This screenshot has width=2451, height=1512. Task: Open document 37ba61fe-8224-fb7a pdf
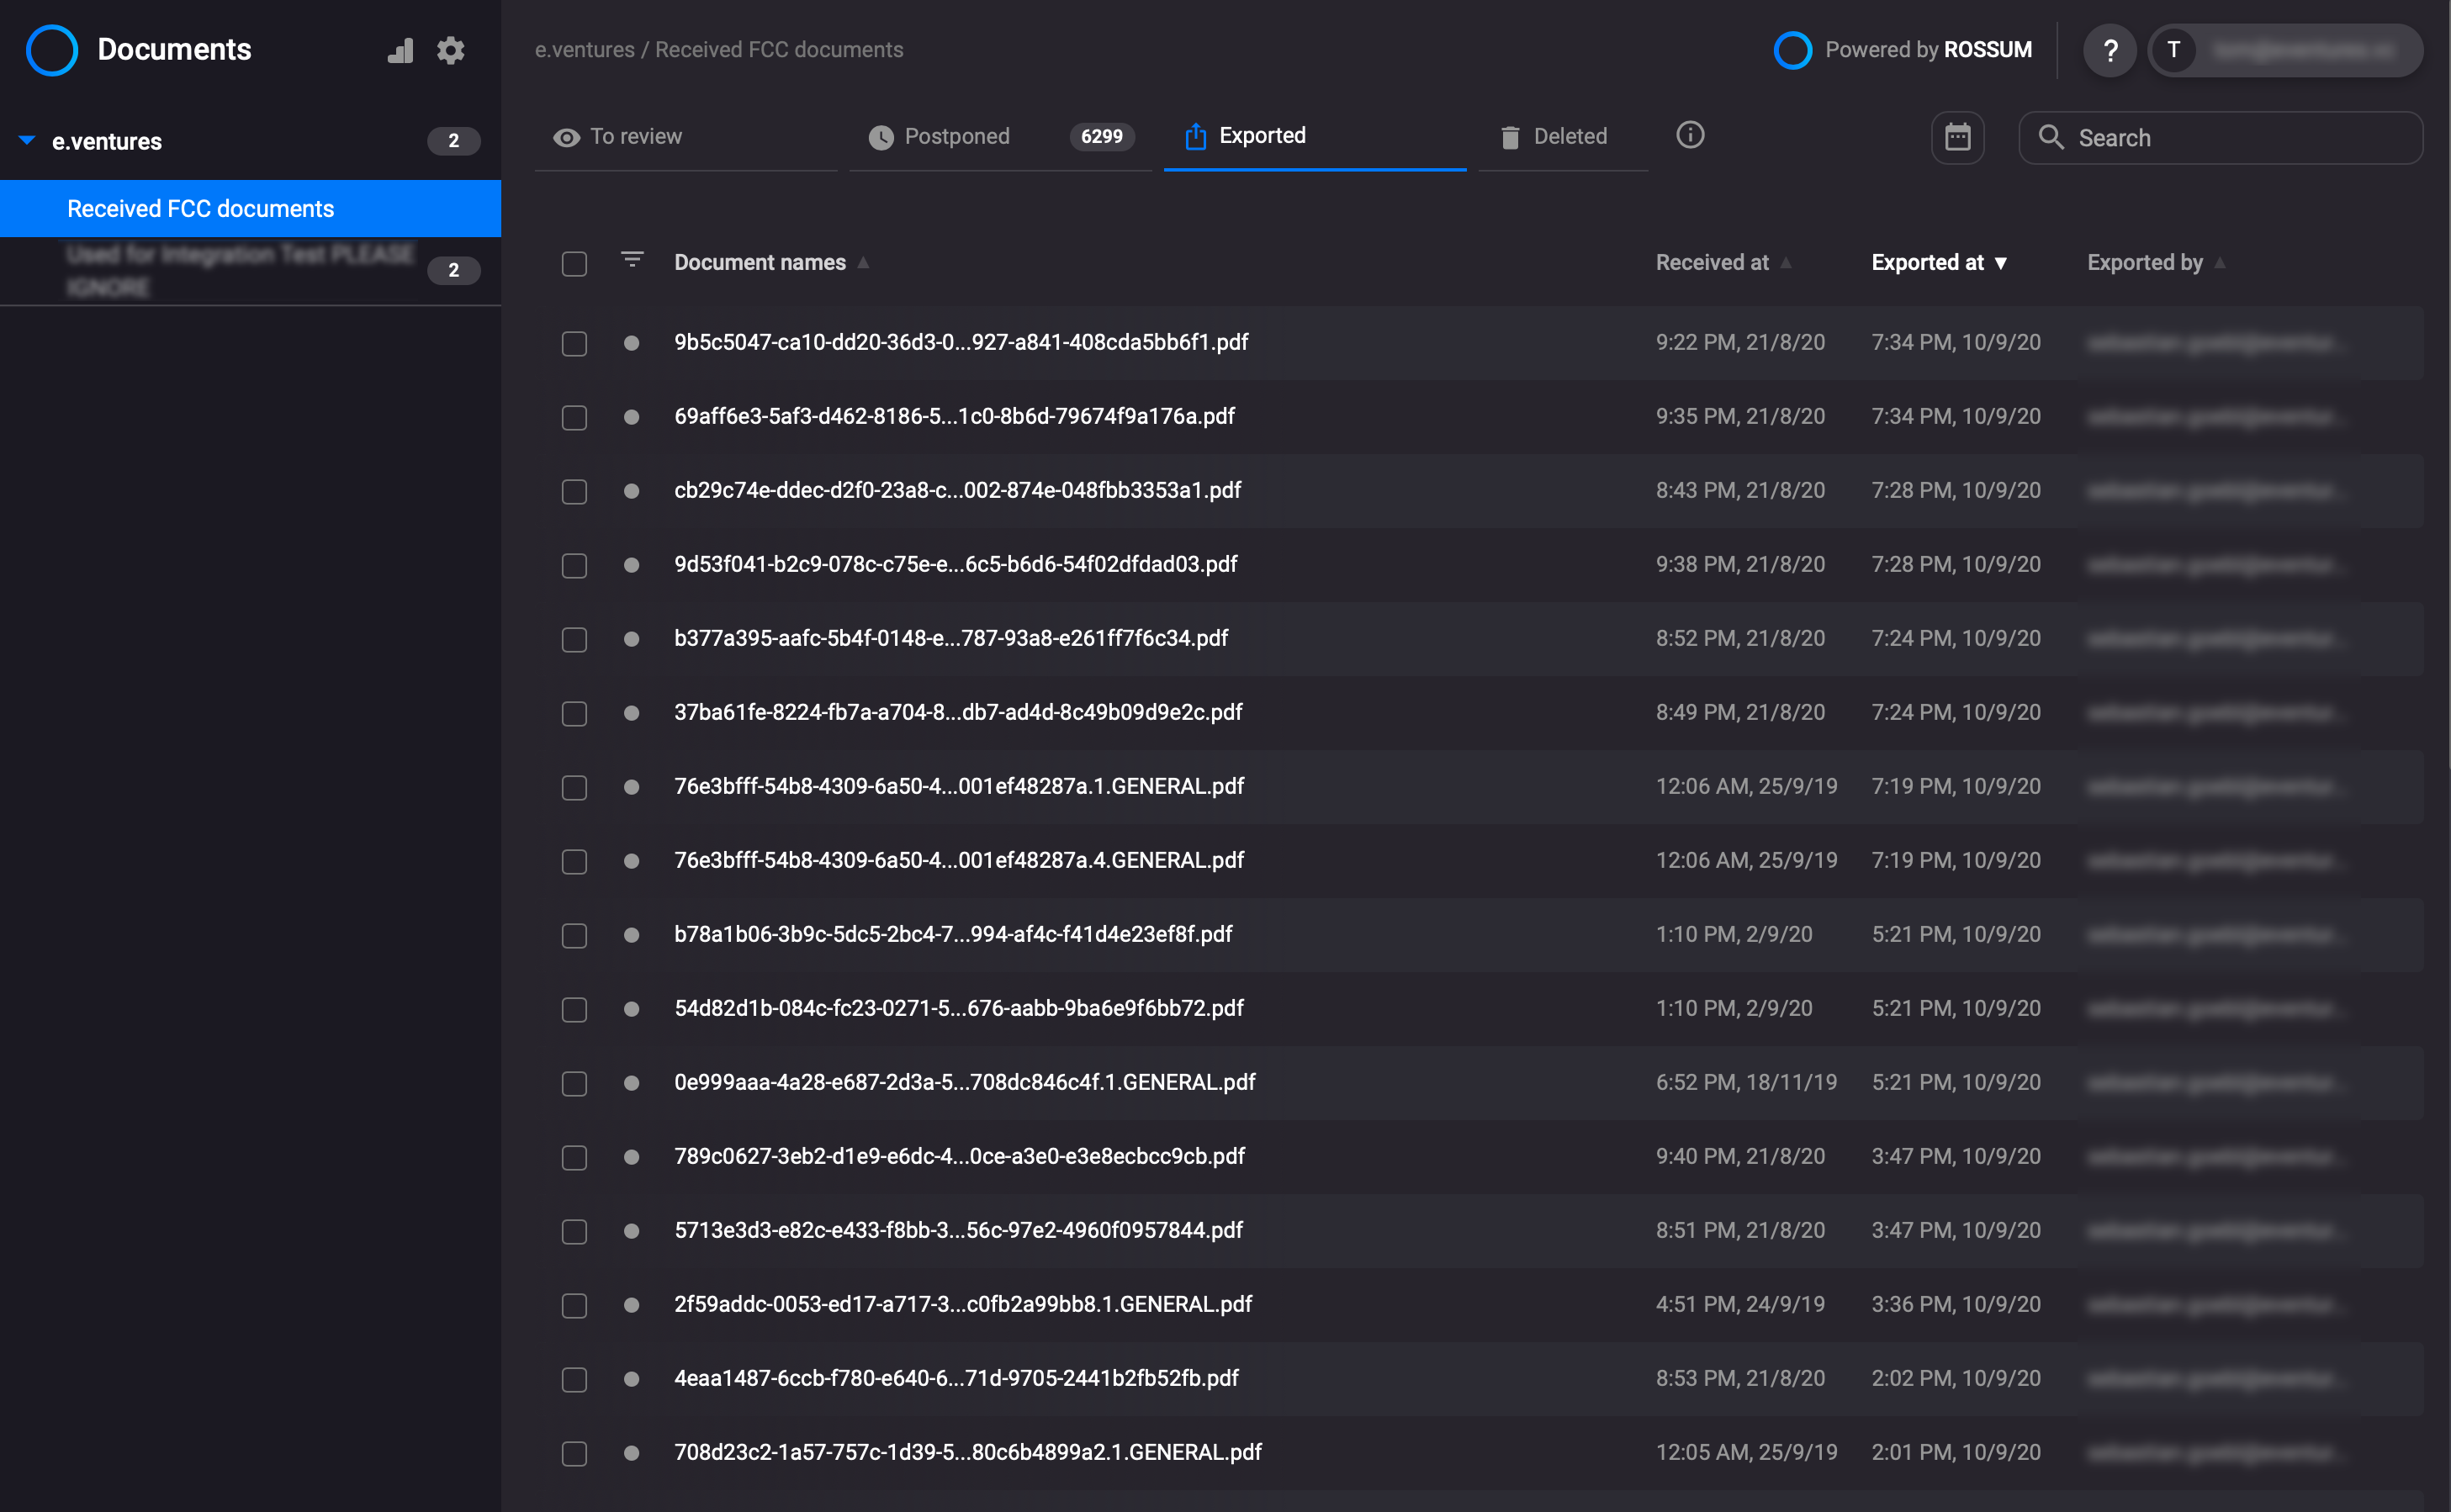(x=957, y=712)
